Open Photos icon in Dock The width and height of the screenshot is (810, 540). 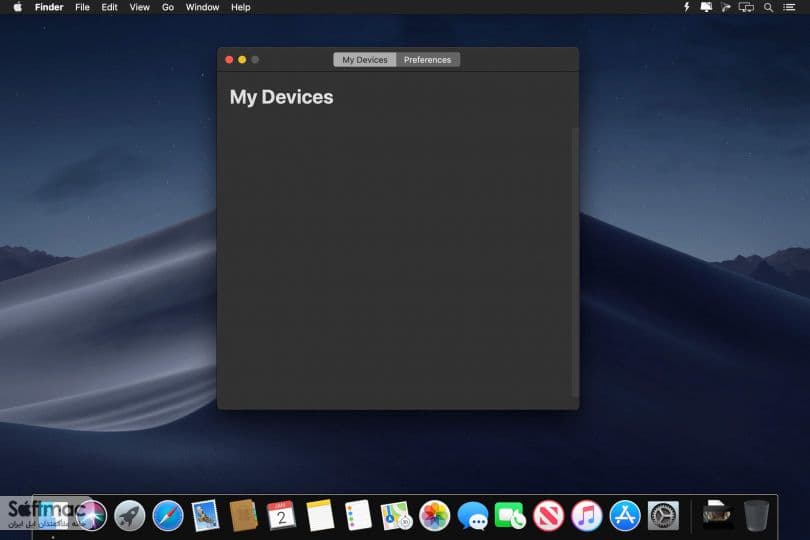[434, 516]
